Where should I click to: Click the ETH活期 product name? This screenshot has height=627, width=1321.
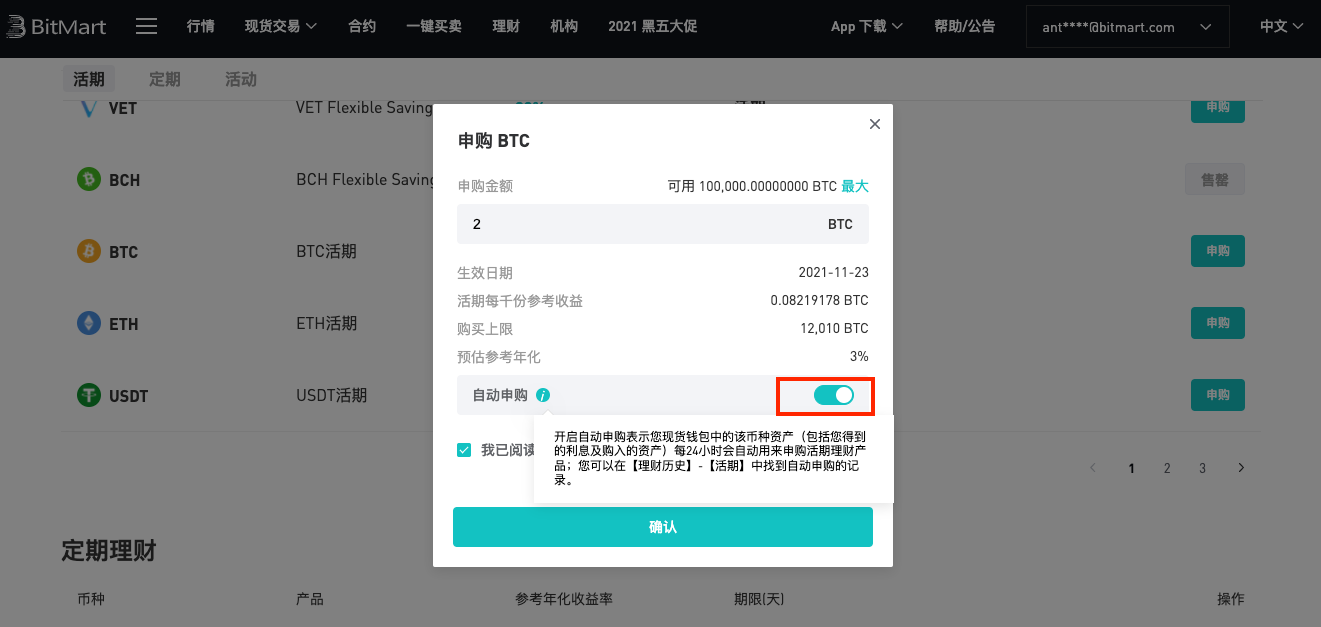(x=327, y=324)
